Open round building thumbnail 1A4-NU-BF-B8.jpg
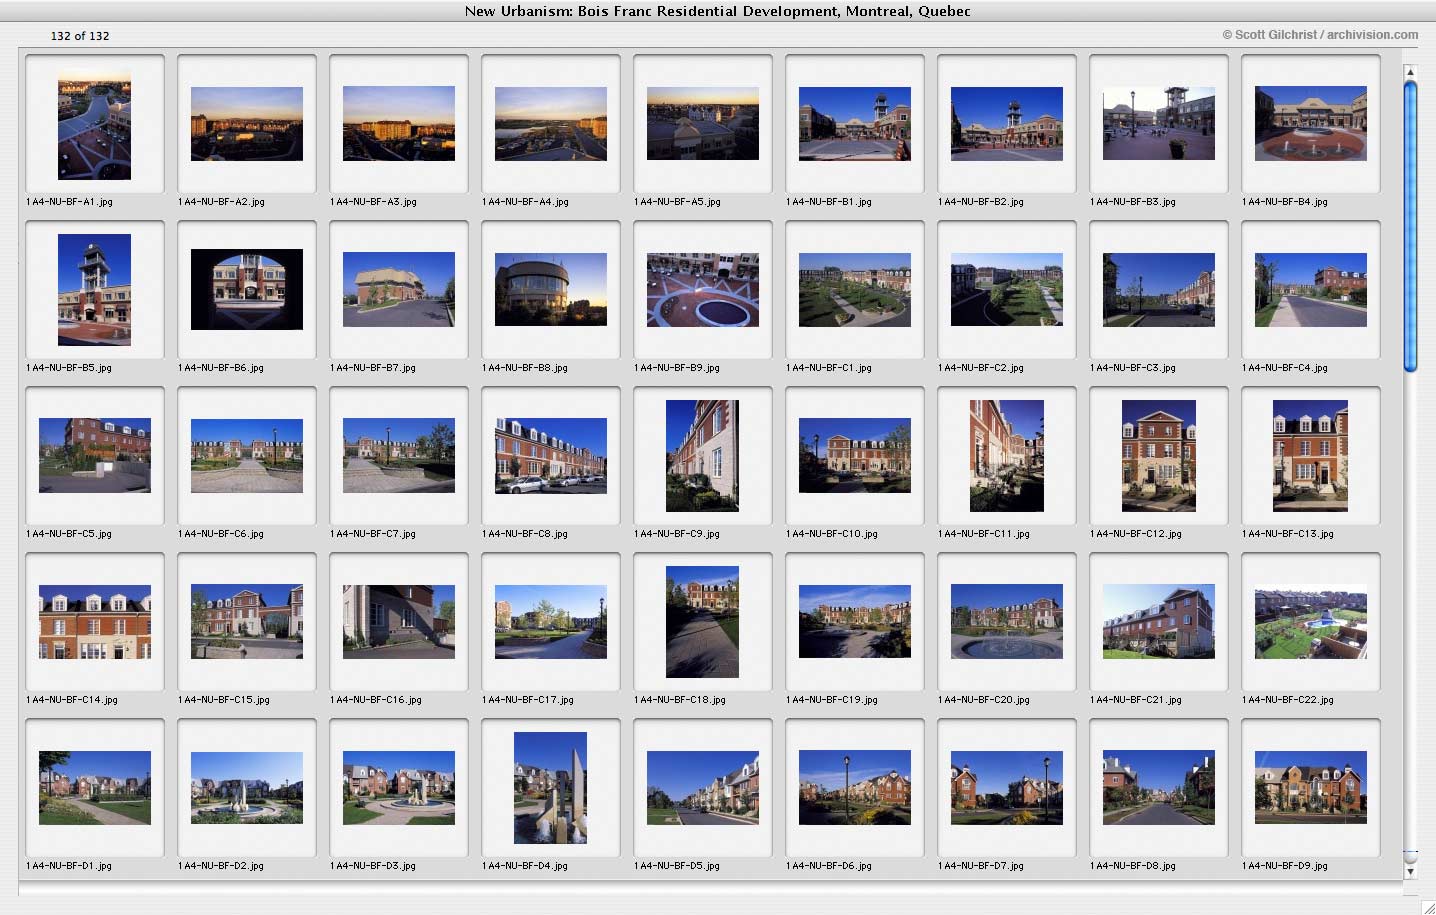Image resolution: width=1436 pixels, height=915 pixels. click(x=551, y=290)
